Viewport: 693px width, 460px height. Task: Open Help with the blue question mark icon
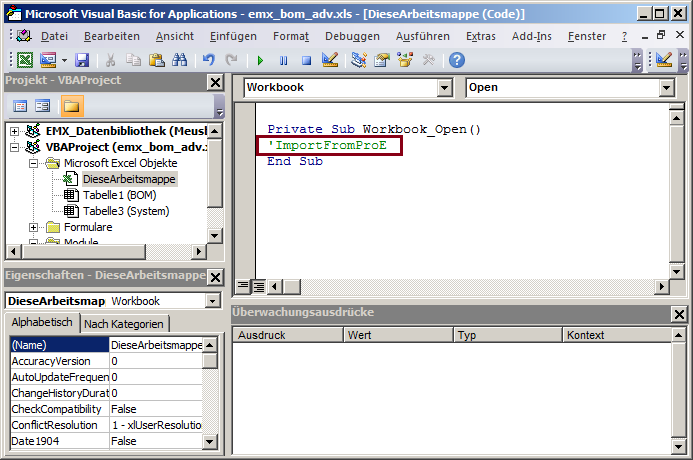pyautogui.click(x=456, y=61)
